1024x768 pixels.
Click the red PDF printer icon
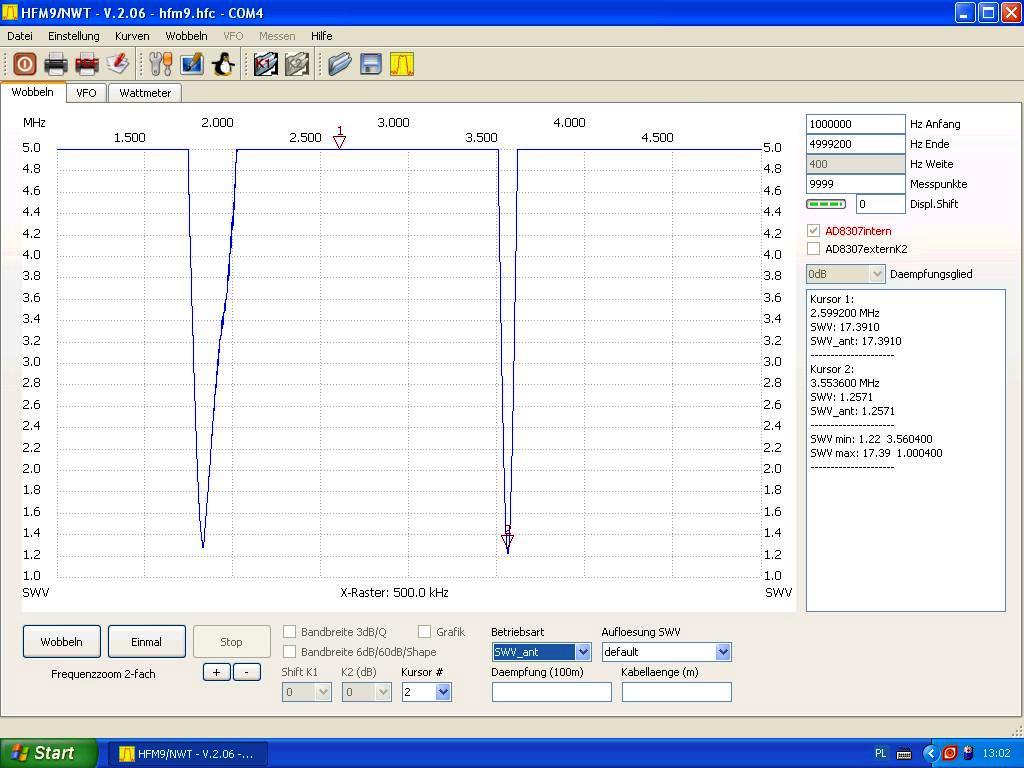87,65
